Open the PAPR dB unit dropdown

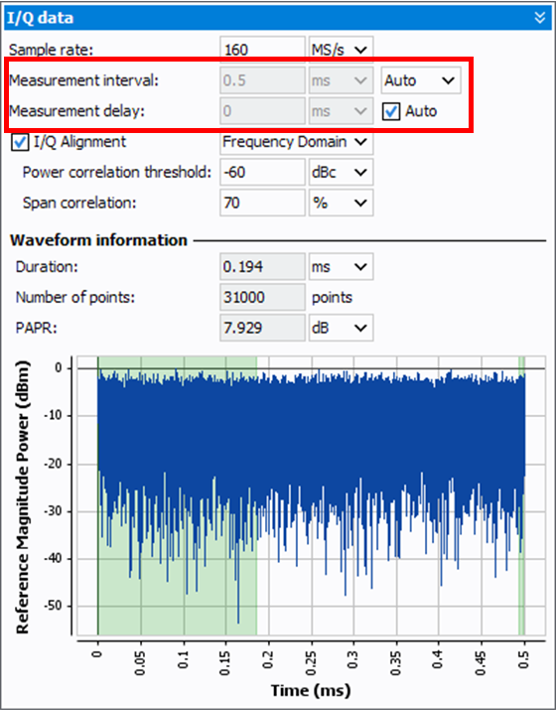[x=341, y=328]
